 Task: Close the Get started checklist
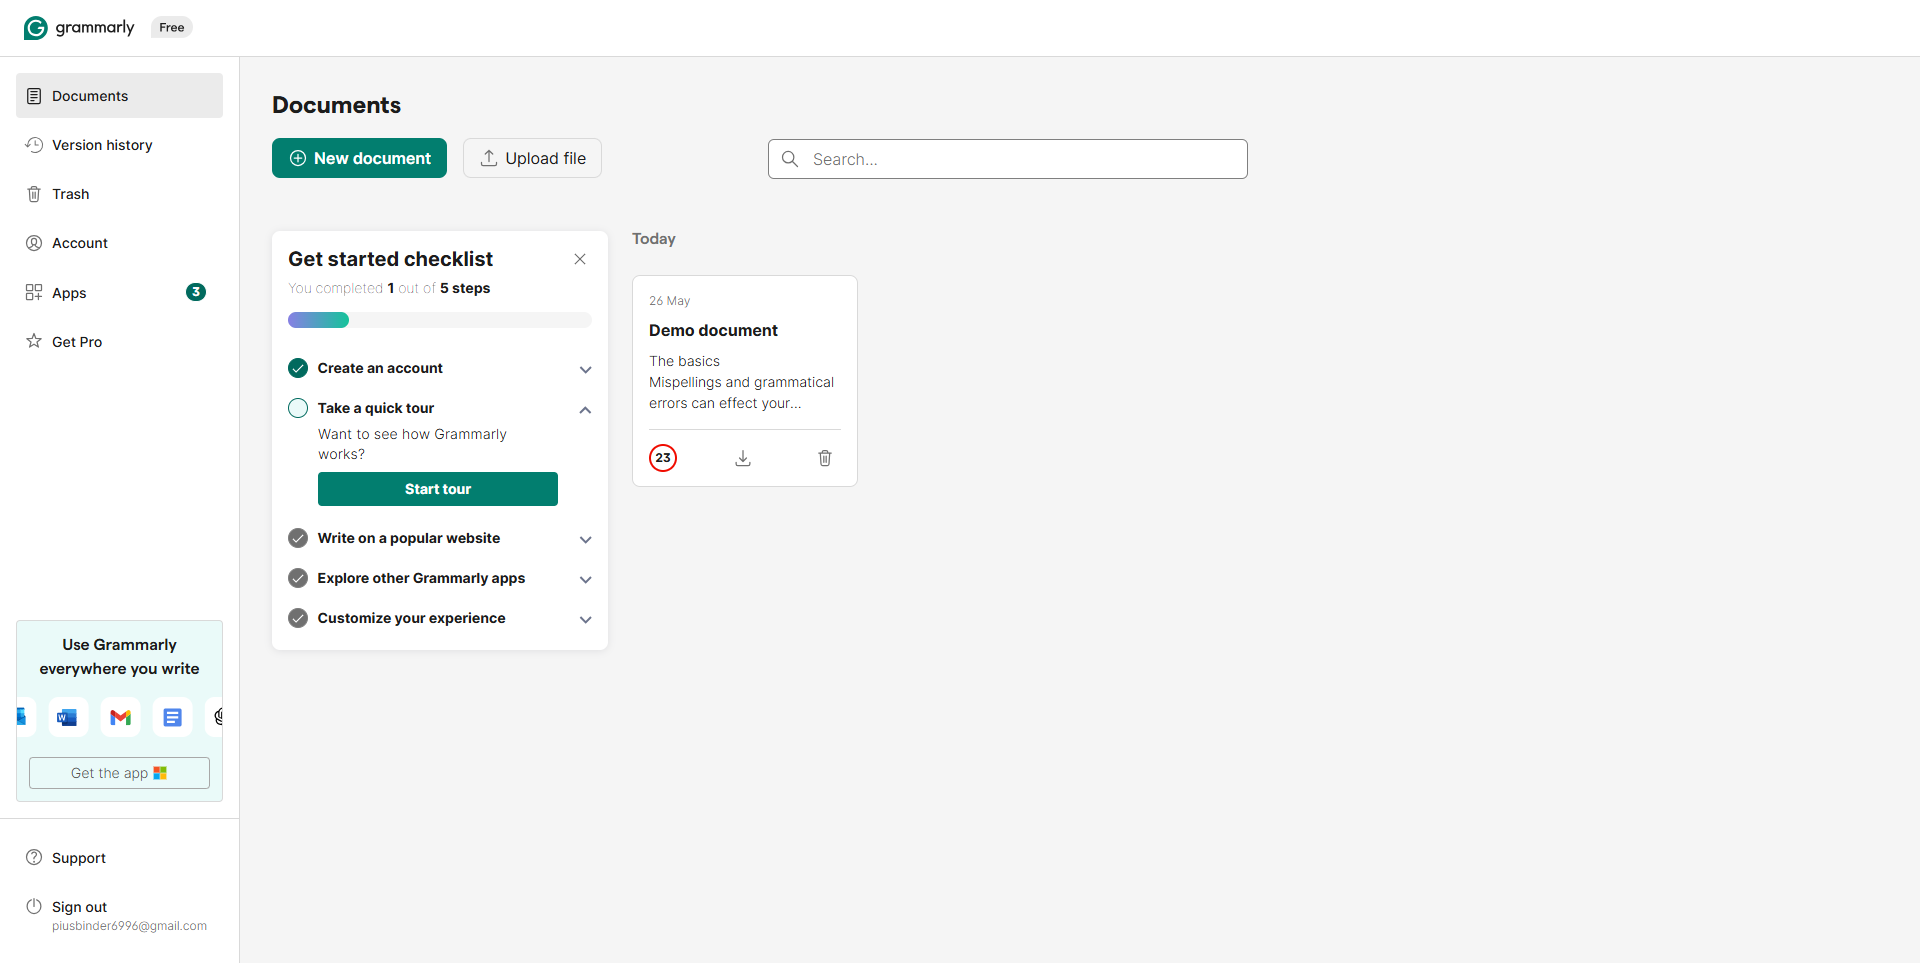tap(580, 259)
